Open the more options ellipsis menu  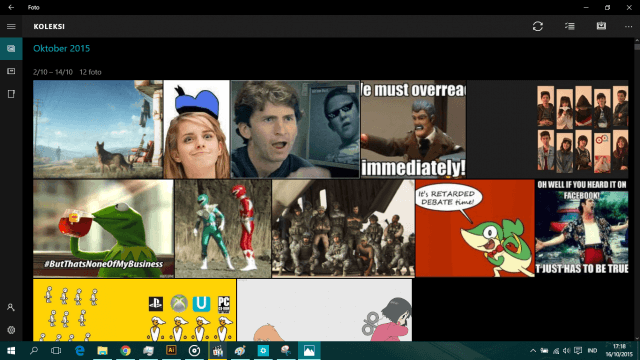click(x=628, y=27)
